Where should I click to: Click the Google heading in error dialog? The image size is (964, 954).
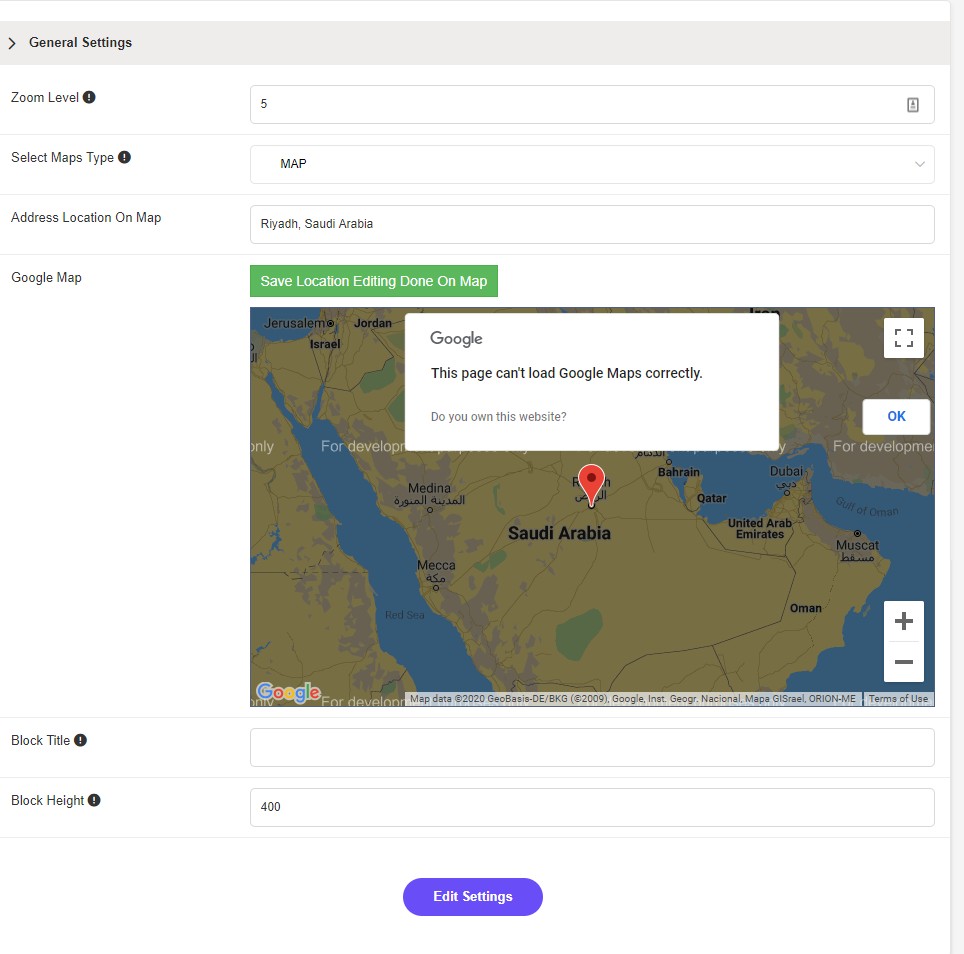(x=456, y=339)
